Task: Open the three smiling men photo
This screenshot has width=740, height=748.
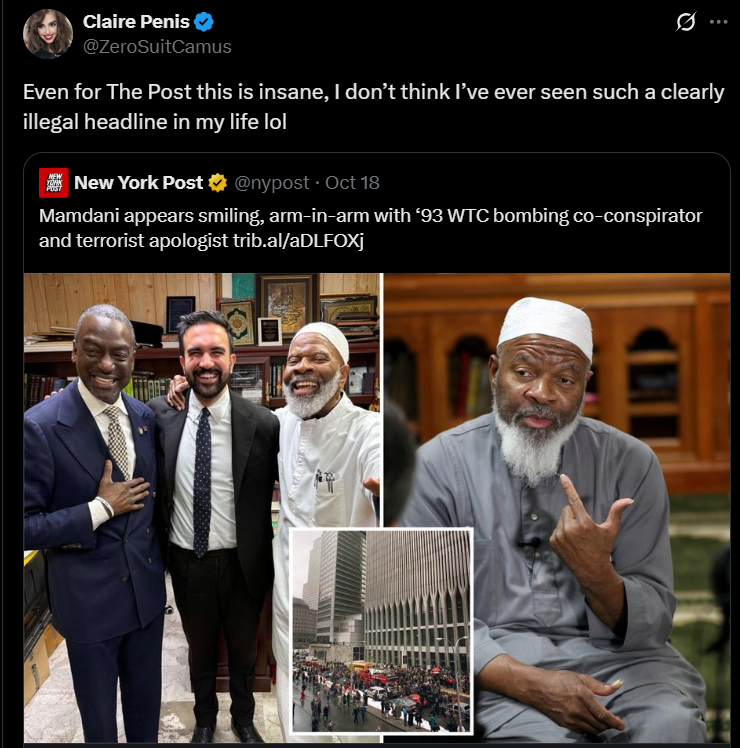Action: pyautogui.click(x=203, y=507)
